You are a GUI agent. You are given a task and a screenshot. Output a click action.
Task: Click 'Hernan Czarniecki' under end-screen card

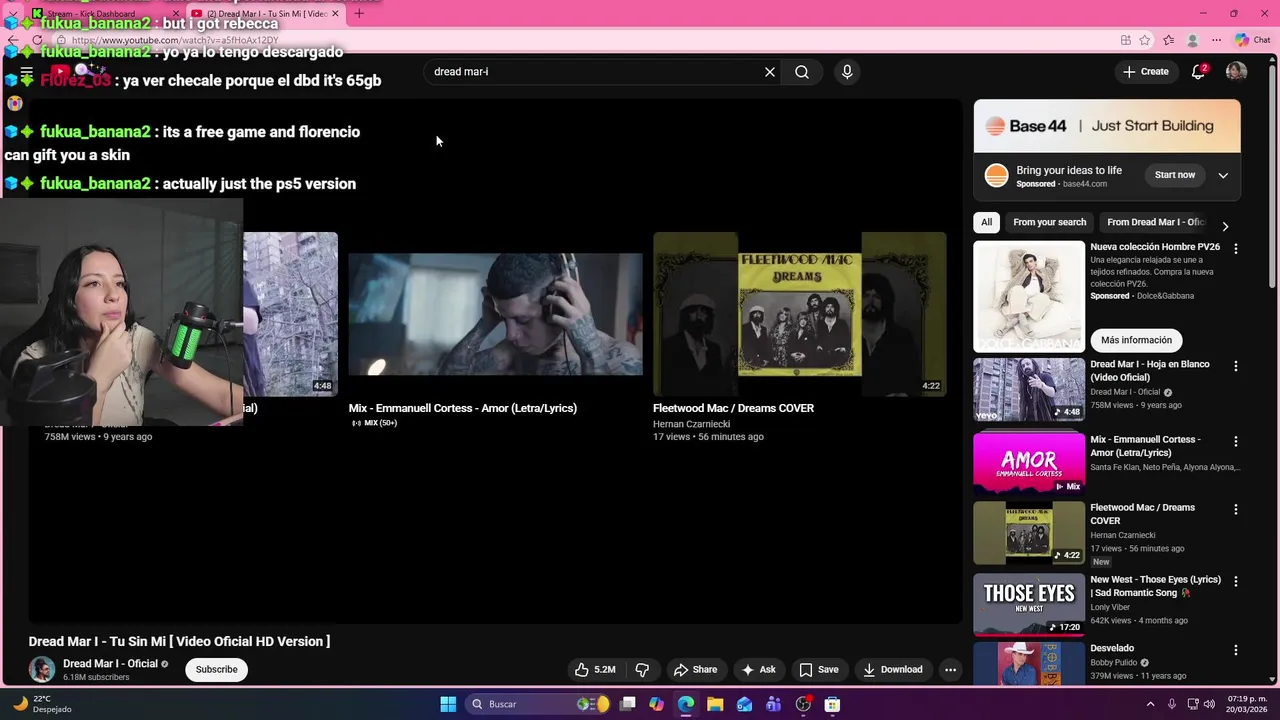691,424
